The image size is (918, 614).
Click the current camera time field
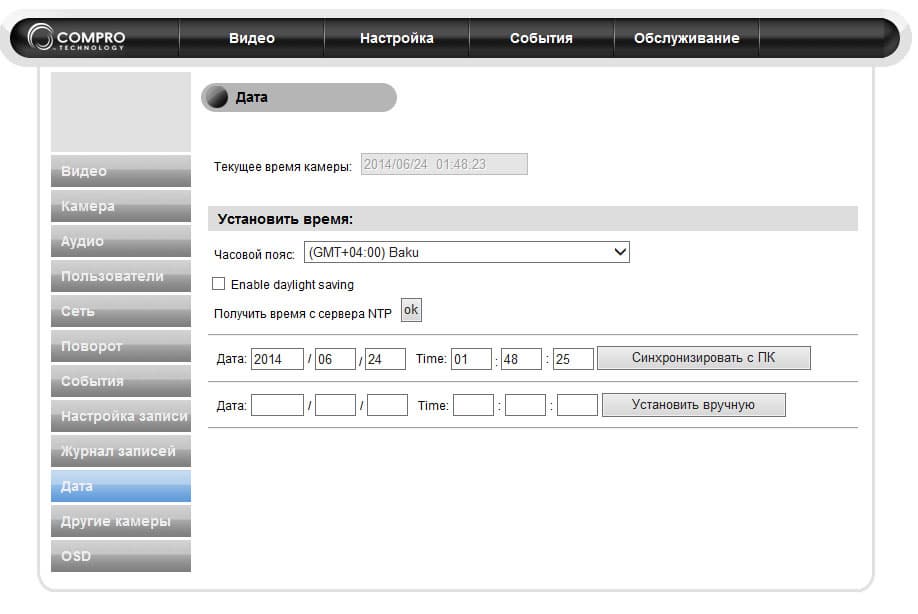coord(444,164)
